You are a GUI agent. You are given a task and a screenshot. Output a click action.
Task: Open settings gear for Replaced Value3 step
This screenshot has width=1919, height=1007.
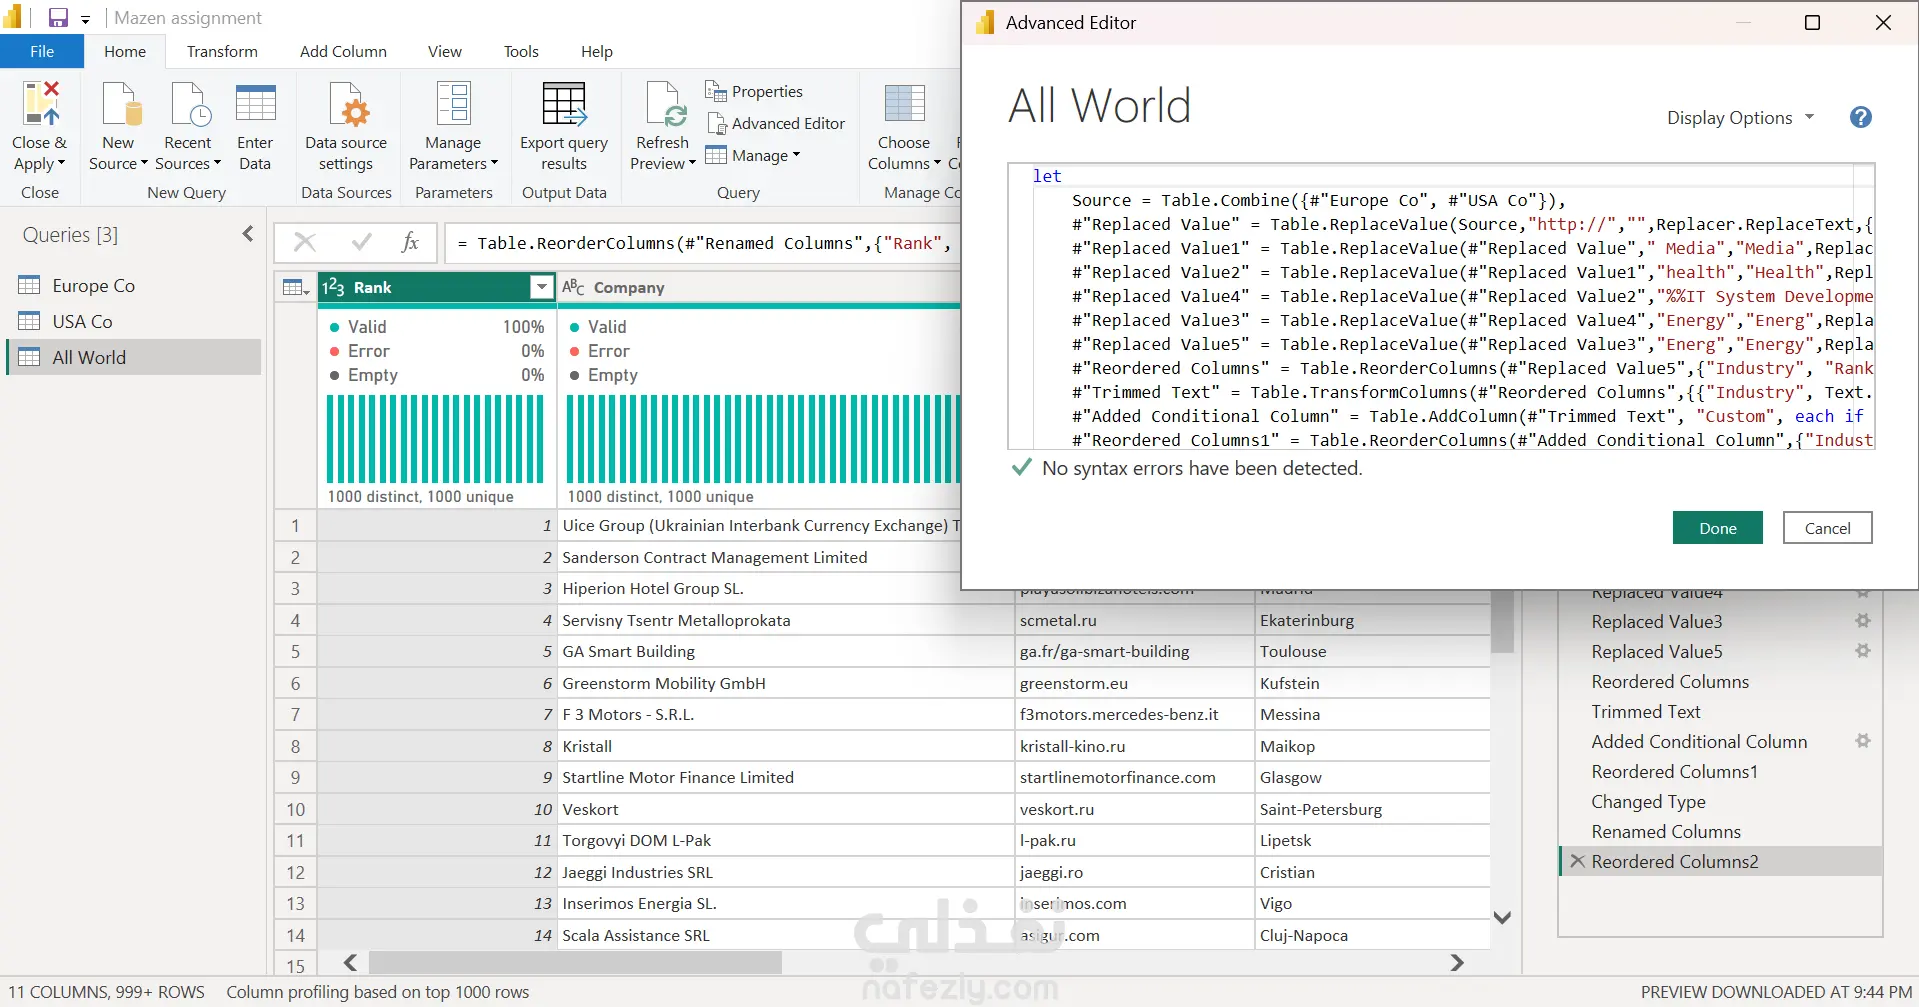1862,621
